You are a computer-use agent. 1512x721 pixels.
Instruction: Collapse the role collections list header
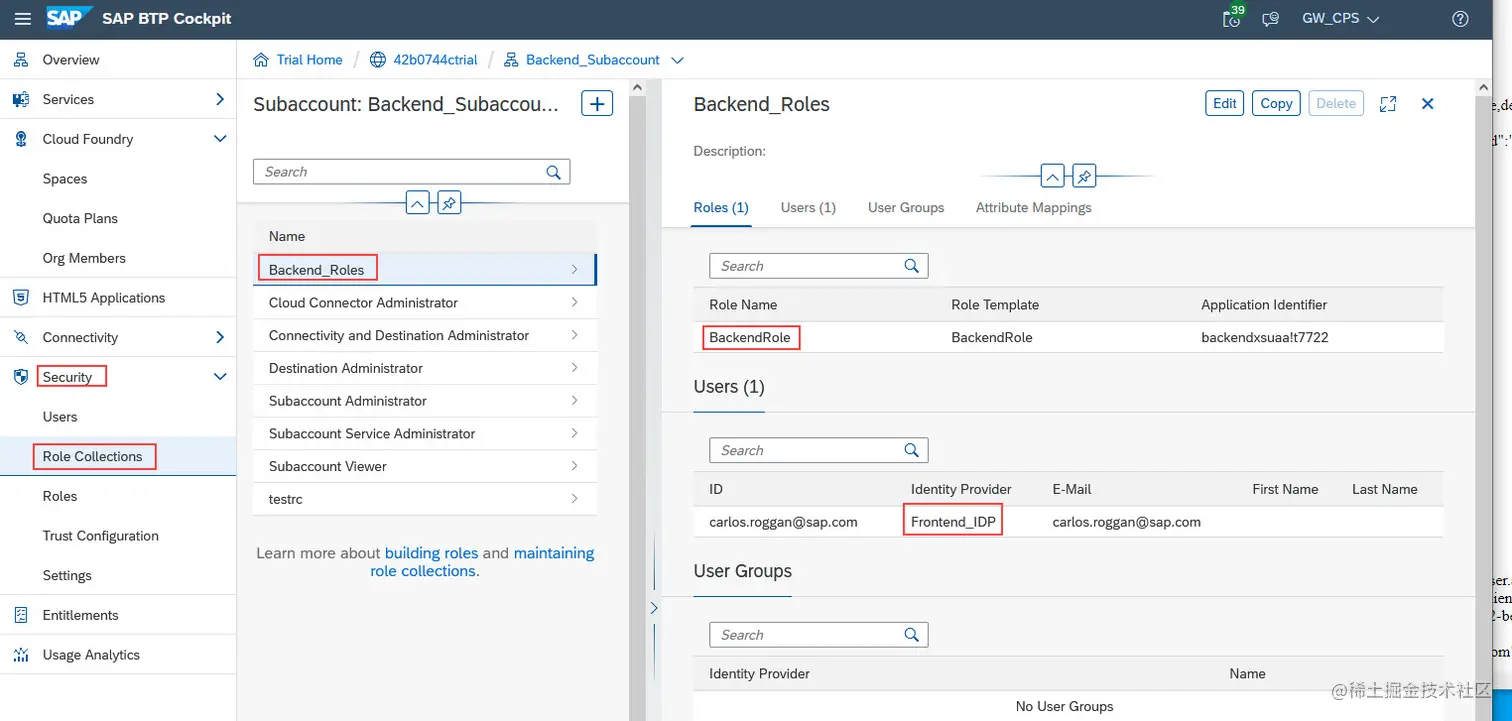pyautogui.click(x=418, y=203)
